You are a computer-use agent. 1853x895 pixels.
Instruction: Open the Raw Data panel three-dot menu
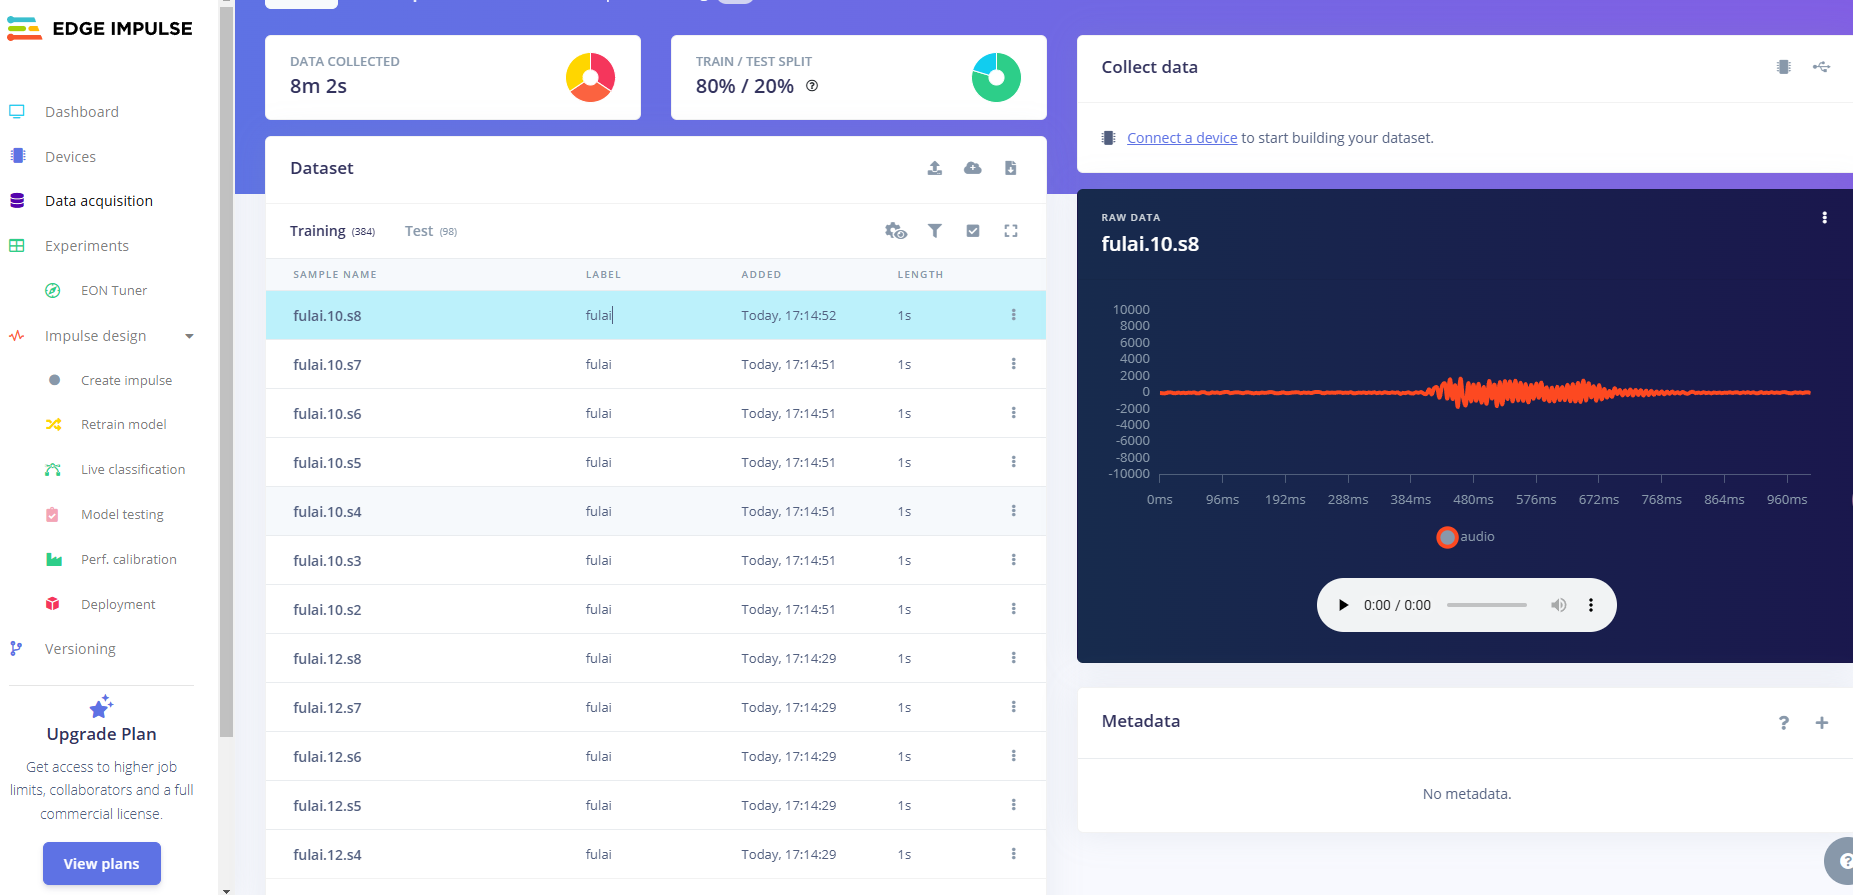1824,218
